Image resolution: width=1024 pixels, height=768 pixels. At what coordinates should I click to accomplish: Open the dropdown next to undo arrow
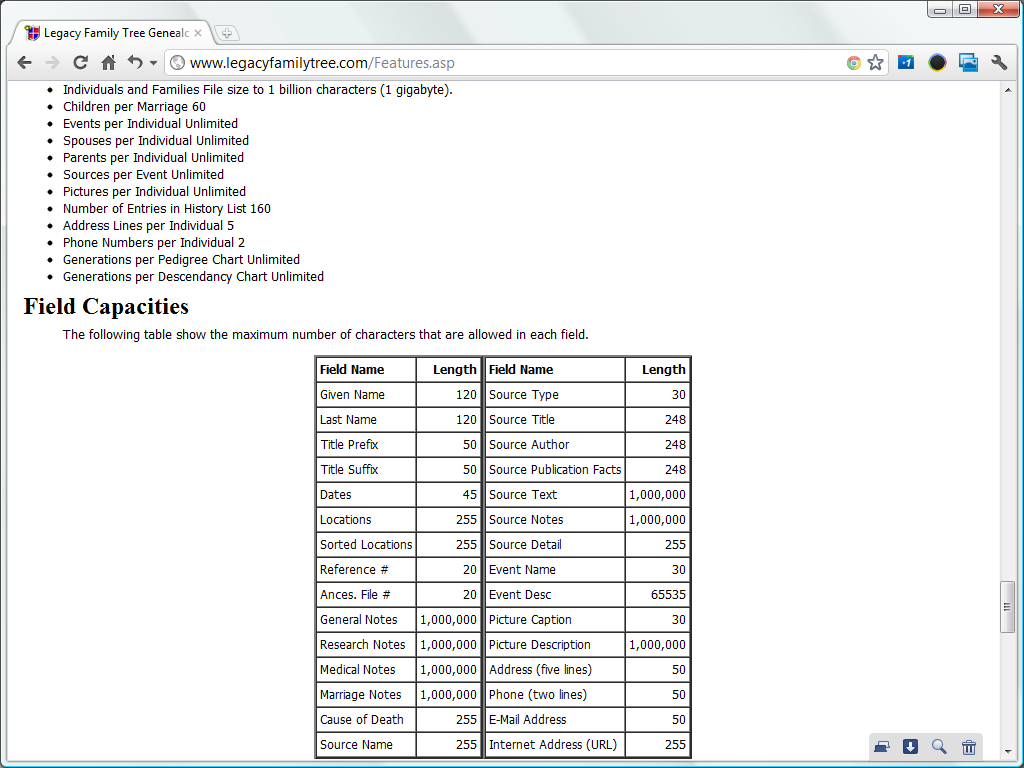[153, 63]
